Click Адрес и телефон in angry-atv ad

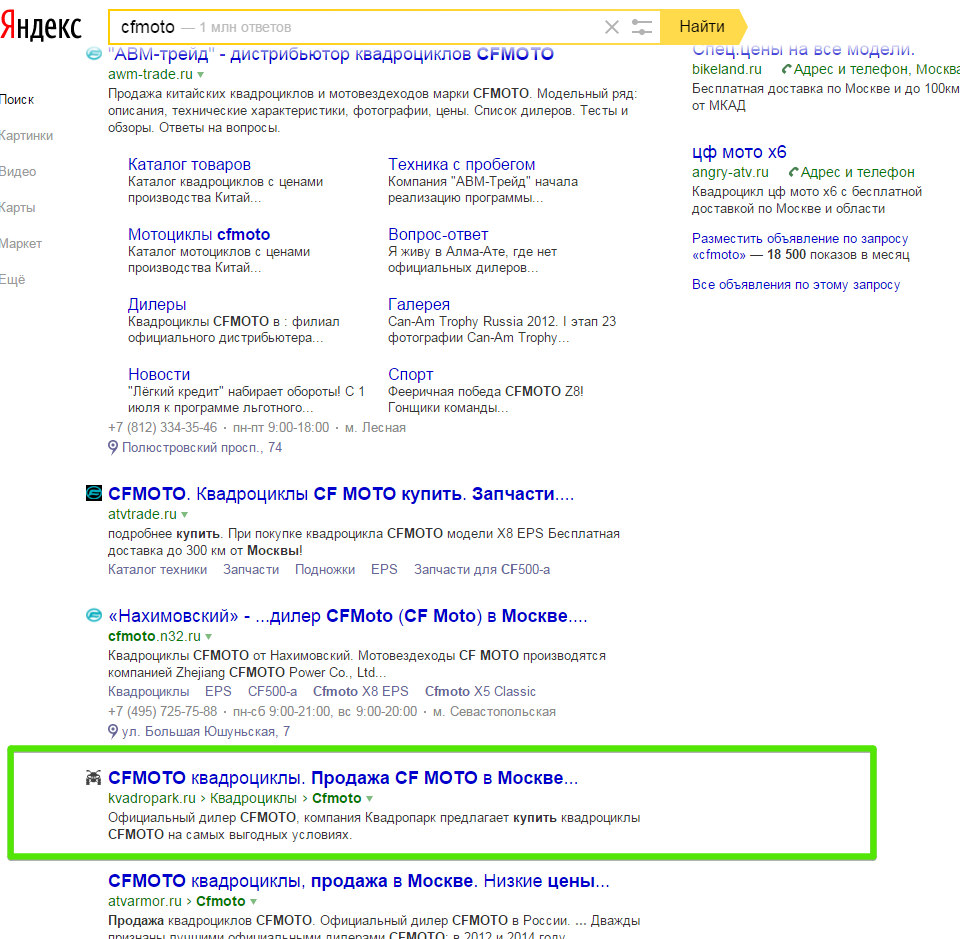[x=857, y=172]
